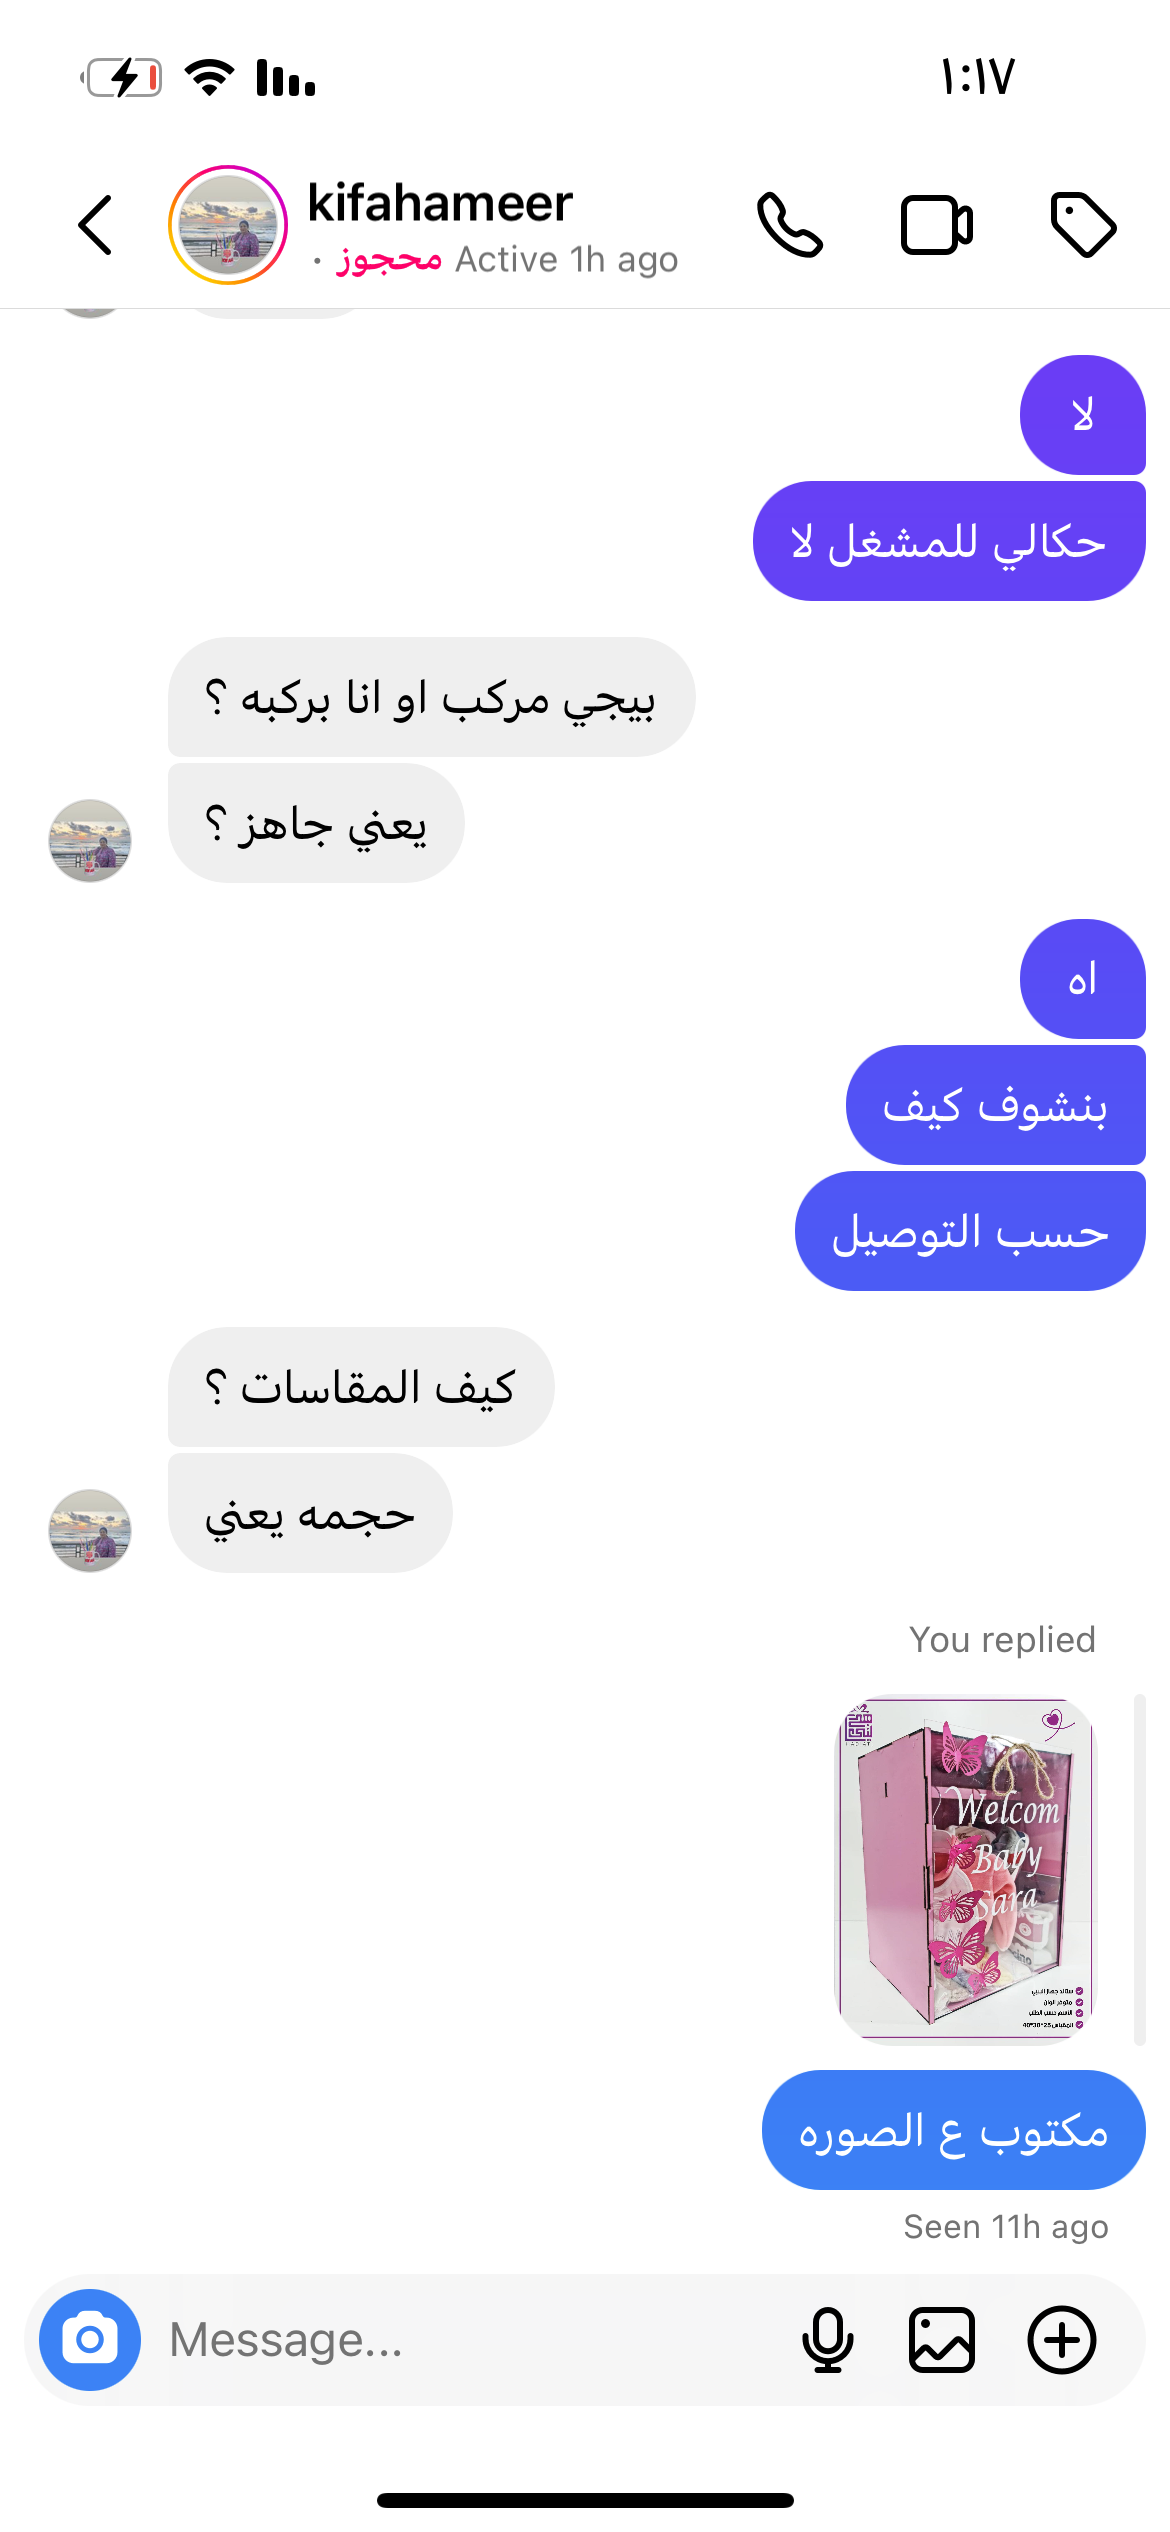Viewport: 1170px width, 2532px height.
Task: Tap the 'كيف المقاسات ؟' received message
Action: click(361, 1387)
